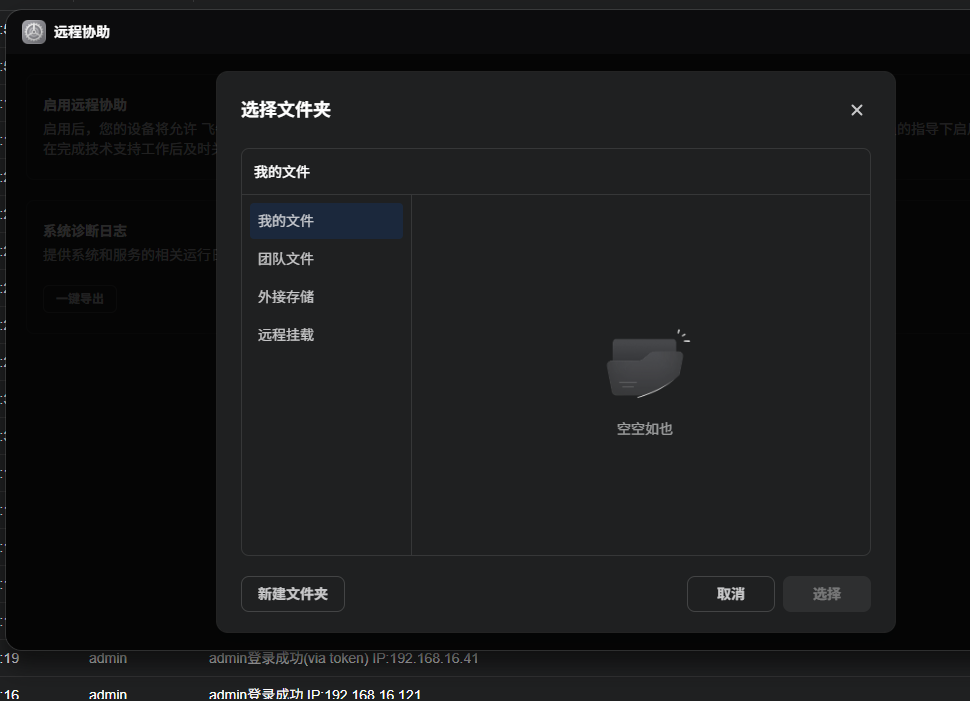Click the 空空如也 empty label
Viewport: 970px width, 701px height.
coord(645,429)
